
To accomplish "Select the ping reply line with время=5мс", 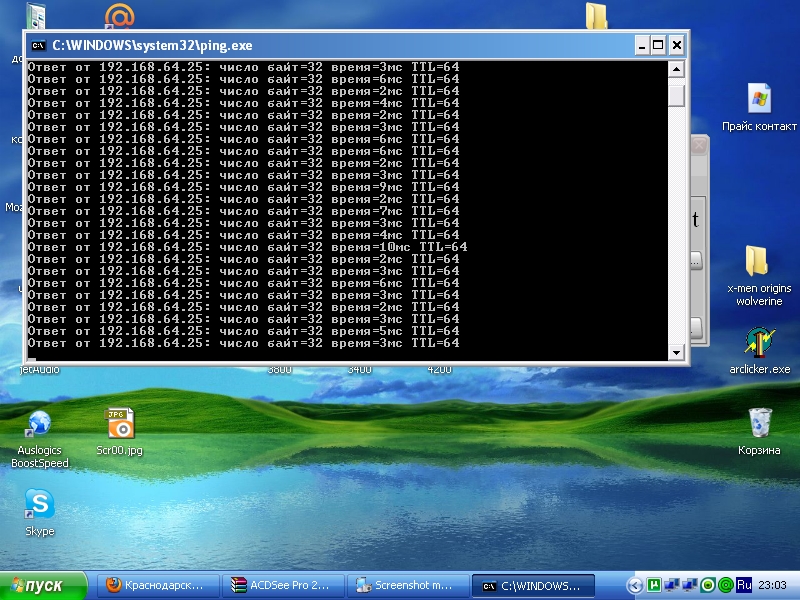I will click(x=243, y=331).
